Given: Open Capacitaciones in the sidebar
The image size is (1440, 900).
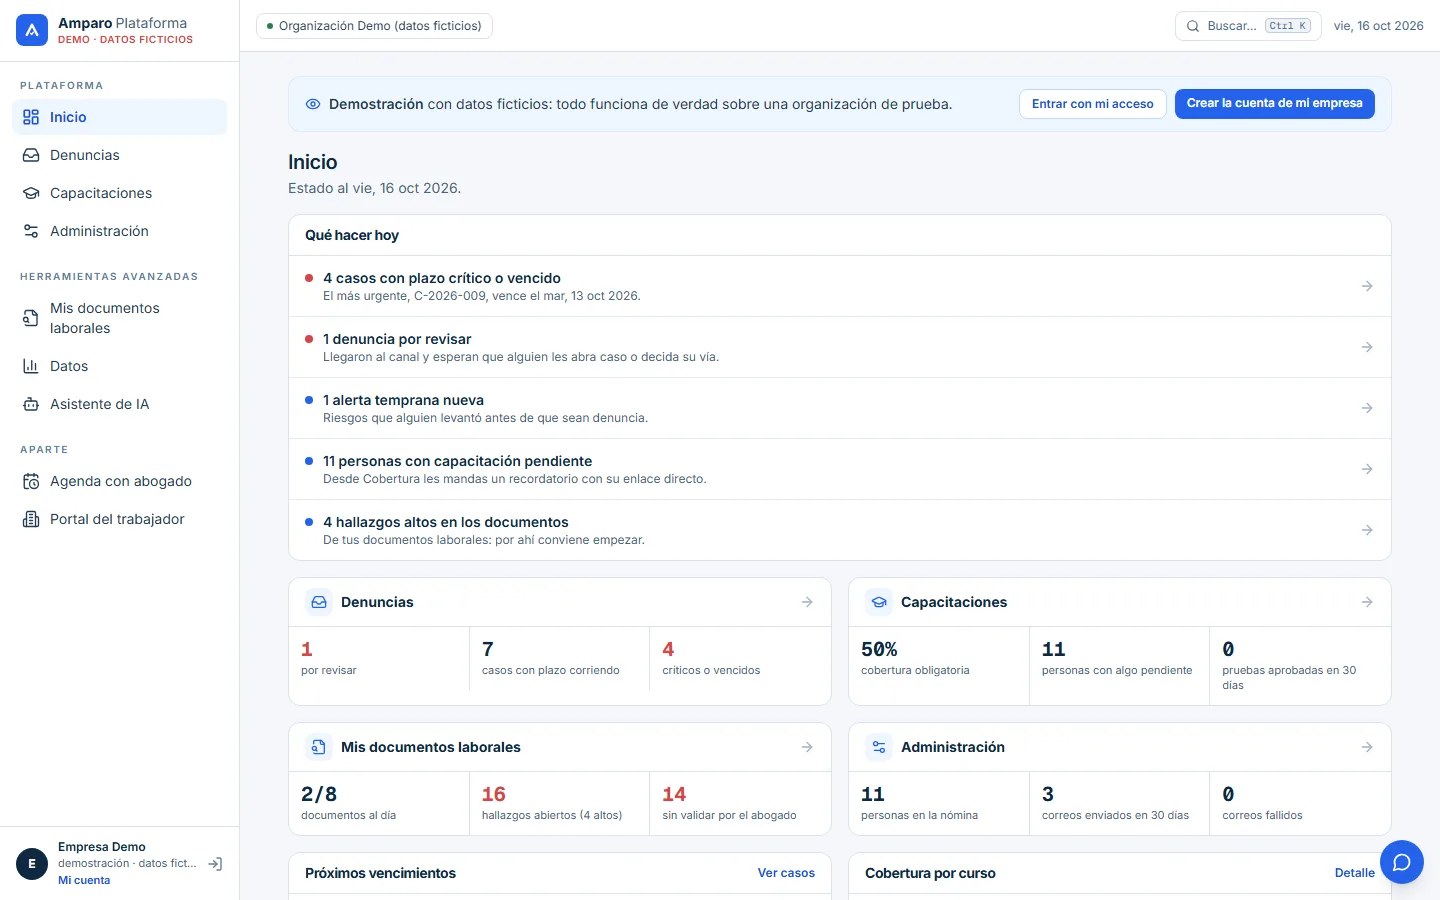Looking at the screenshot, I should [x=119, y=193].
